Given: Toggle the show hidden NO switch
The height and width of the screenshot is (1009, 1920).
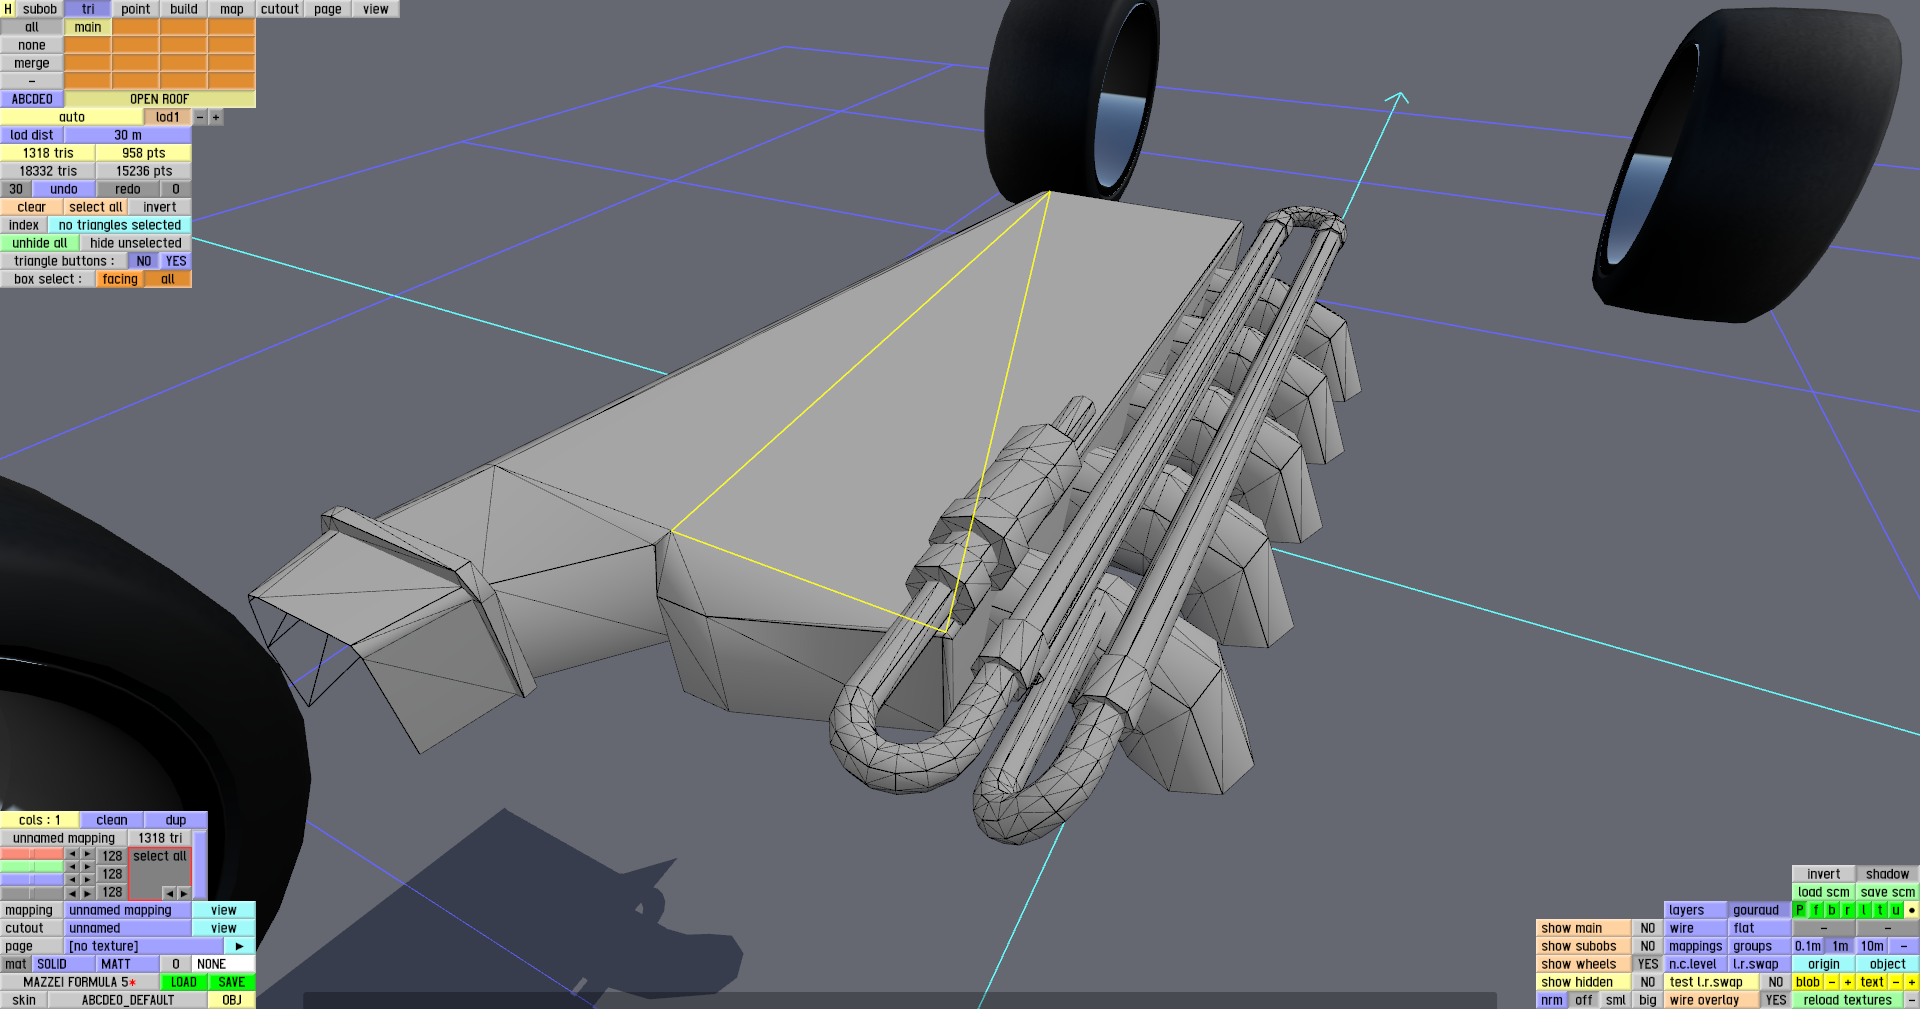Looking at the screenshot, I should [x=1648, y=982].
